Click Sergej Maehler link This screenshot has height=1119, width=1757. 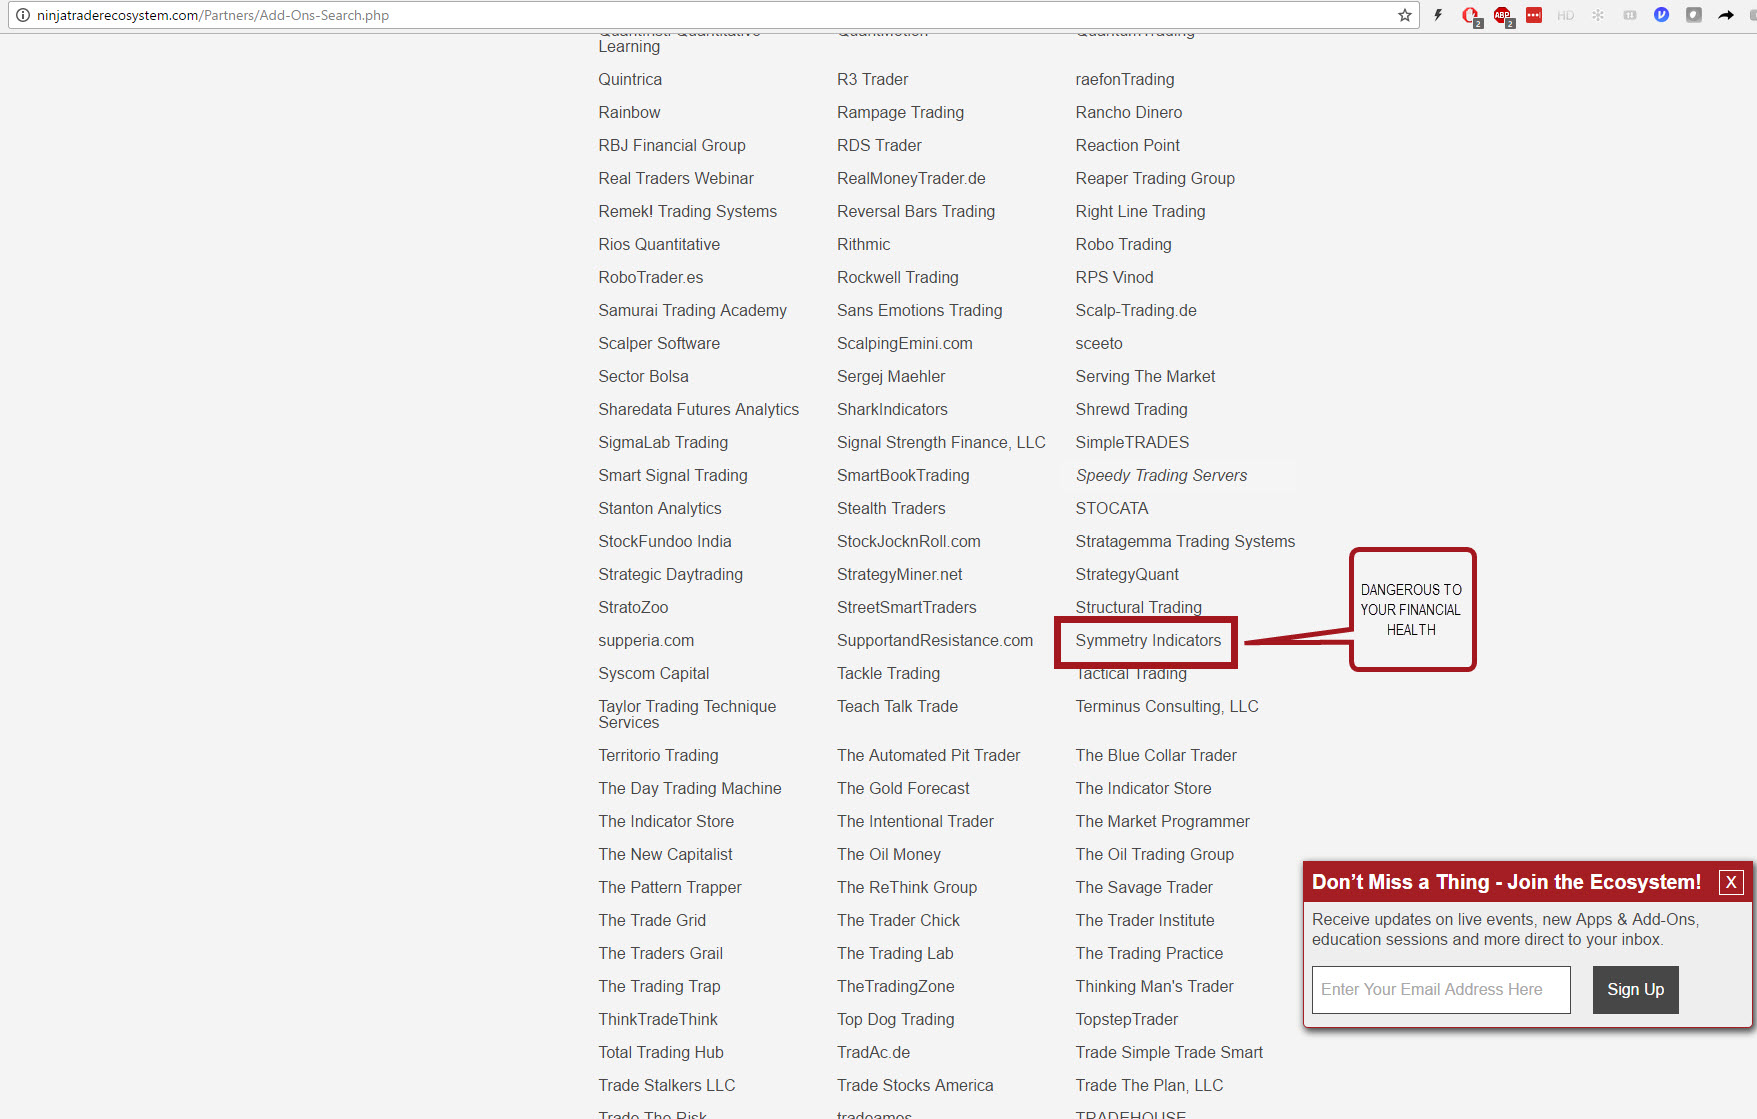pyautogui.click(x=891, y=376)
